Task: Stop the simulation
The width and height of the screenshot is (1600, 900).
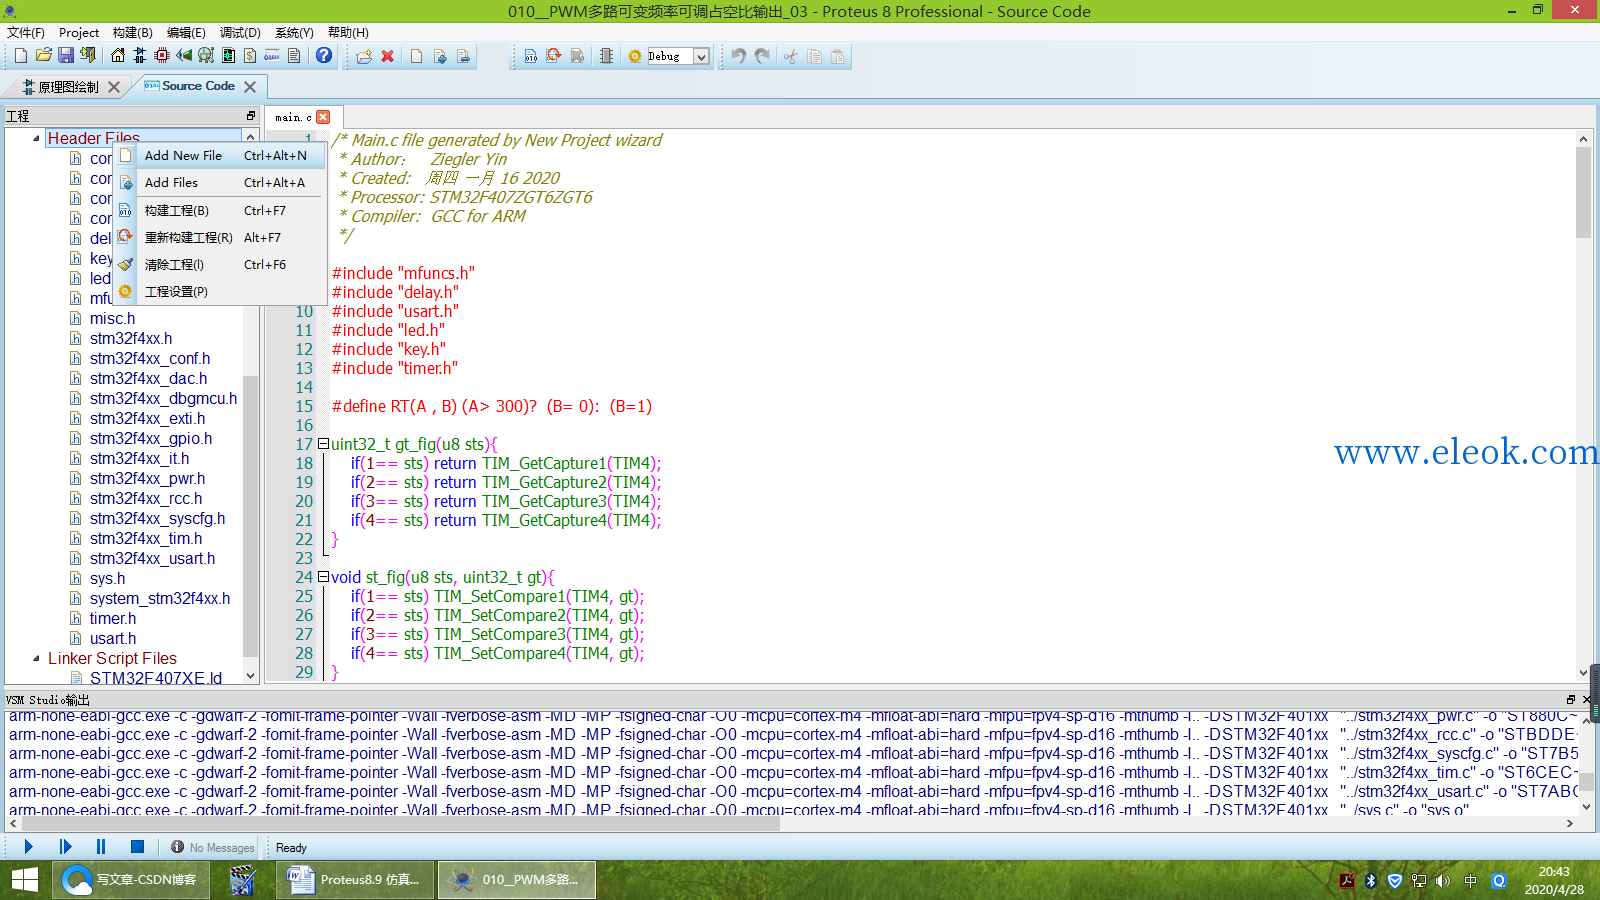Action: click(x=138, y=847)
